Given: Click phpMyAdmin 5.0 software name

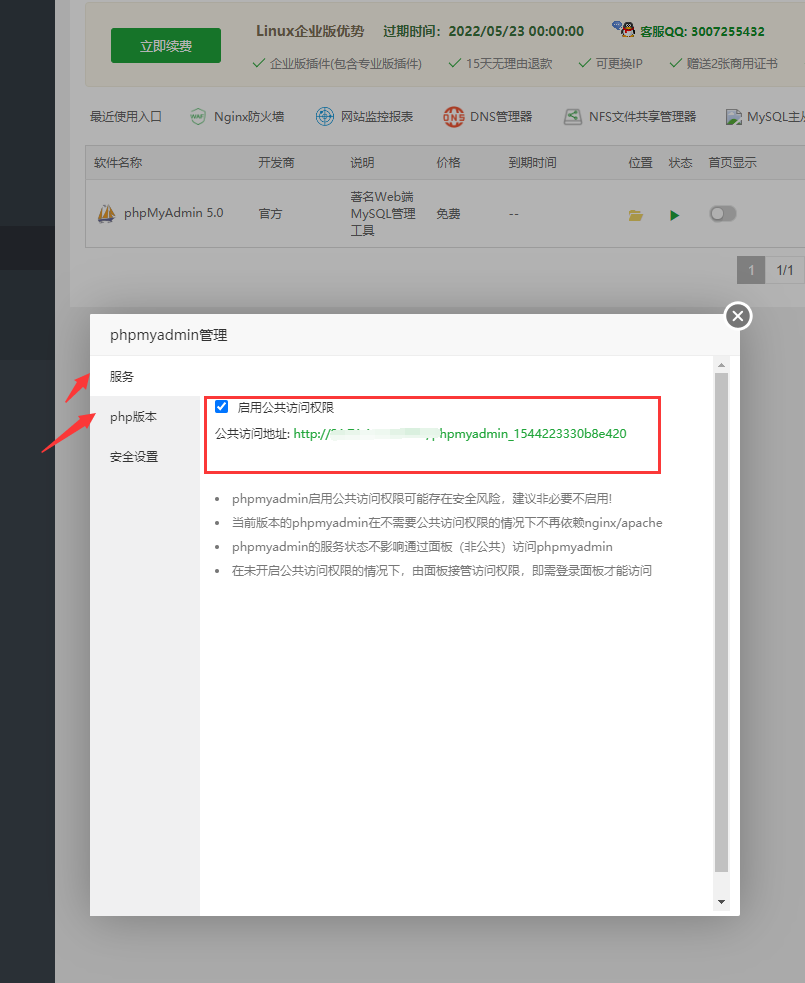Looking at the screenshot, I should [174, 213].
